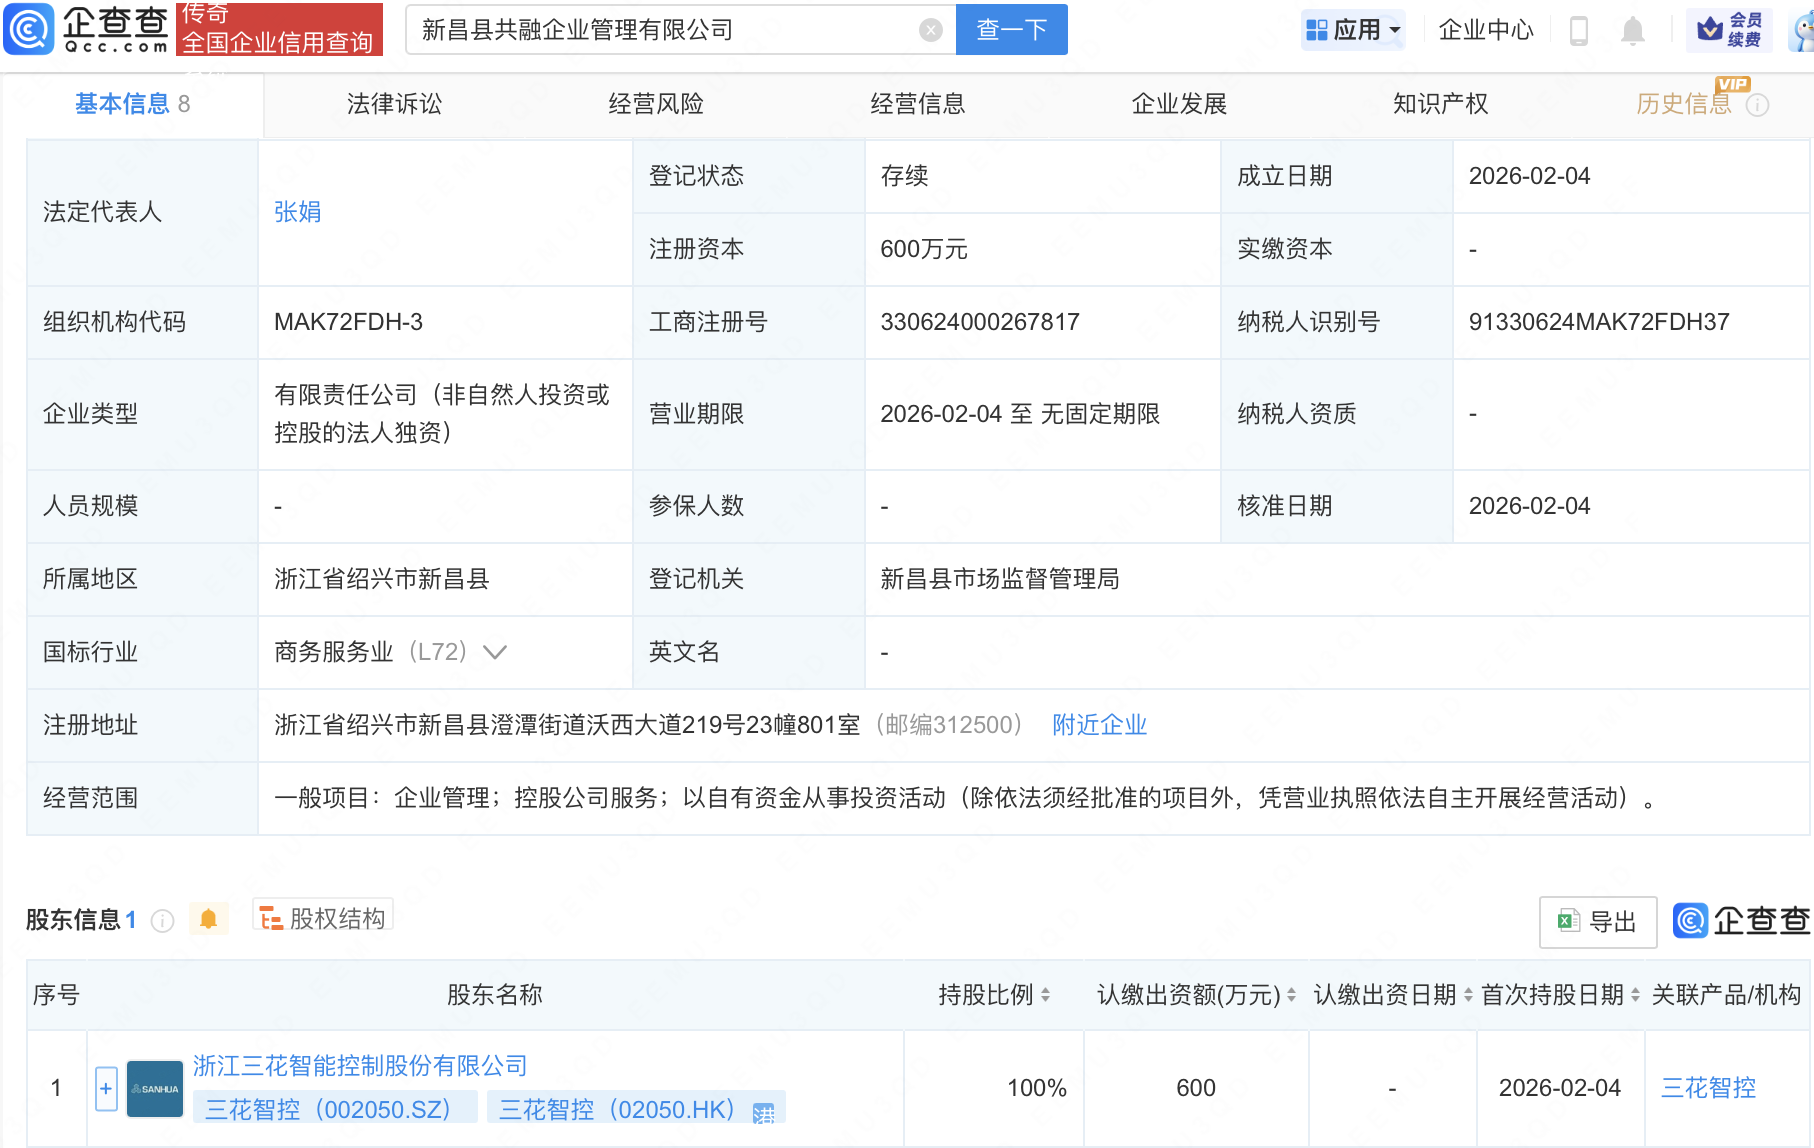Click the 会员续费 membership crown badge
The image size is (1814, 1148).
[x=1731, y=29]
